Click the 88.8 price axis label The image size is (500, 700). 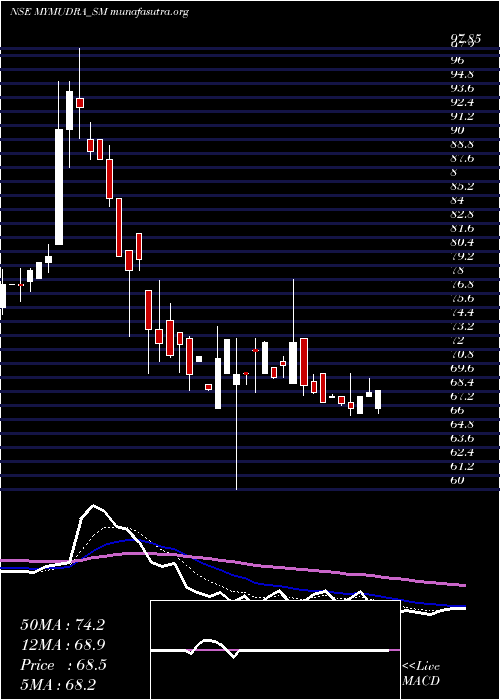(462, 144)
